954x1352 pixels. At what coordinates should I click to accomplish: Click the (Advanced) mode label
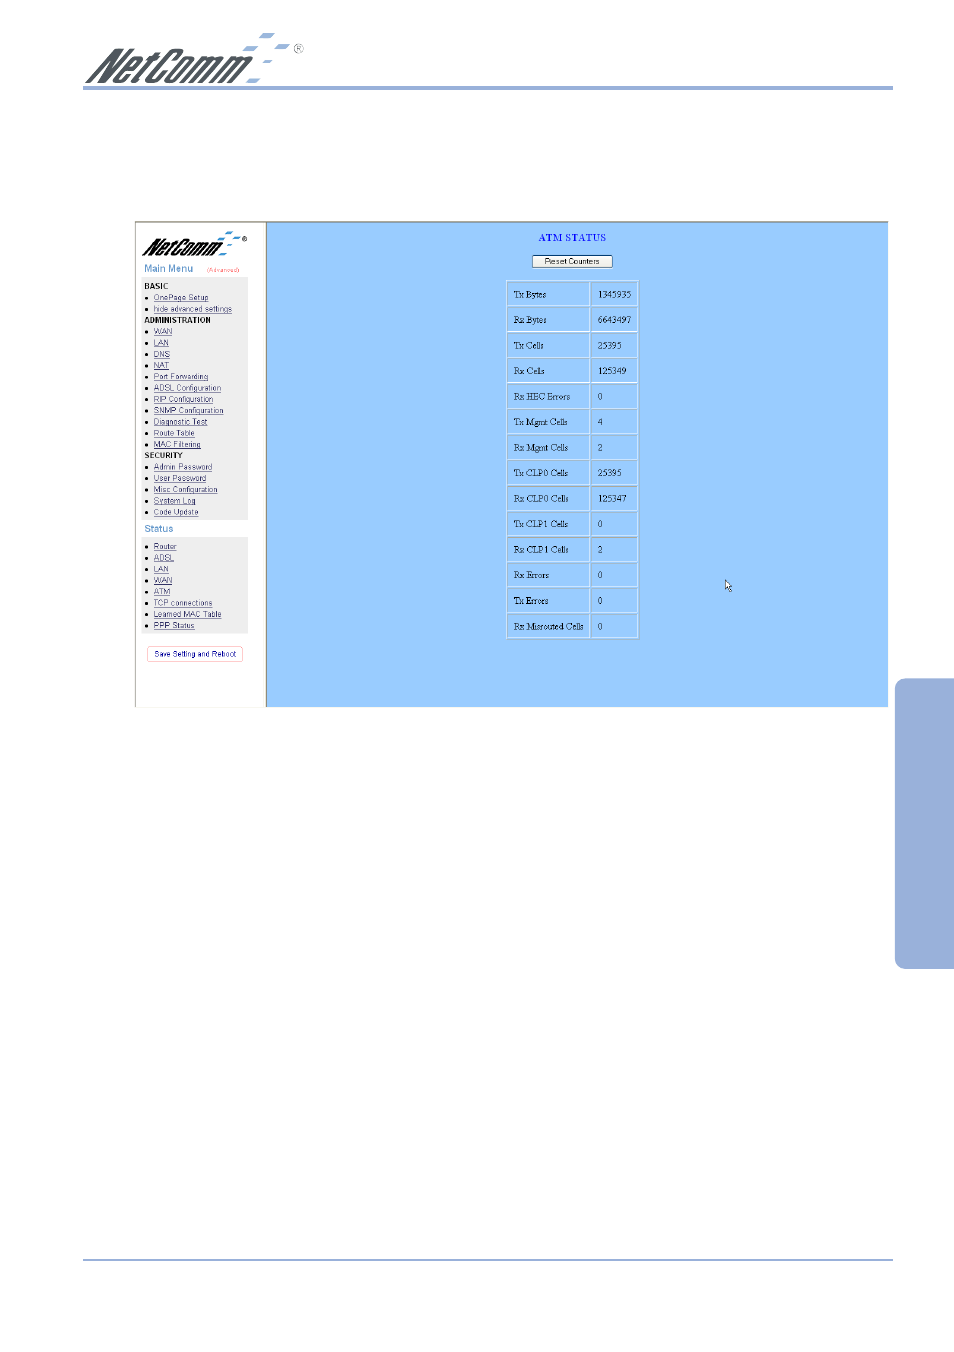(x=223, y=270)
